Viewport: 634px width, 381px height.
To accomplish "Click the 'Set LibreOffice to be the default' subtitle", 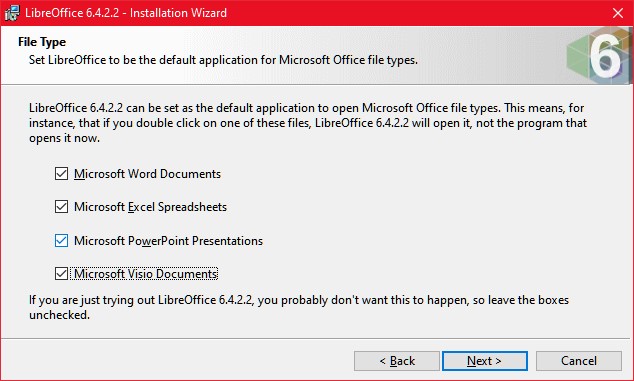I will pos(223,60).
